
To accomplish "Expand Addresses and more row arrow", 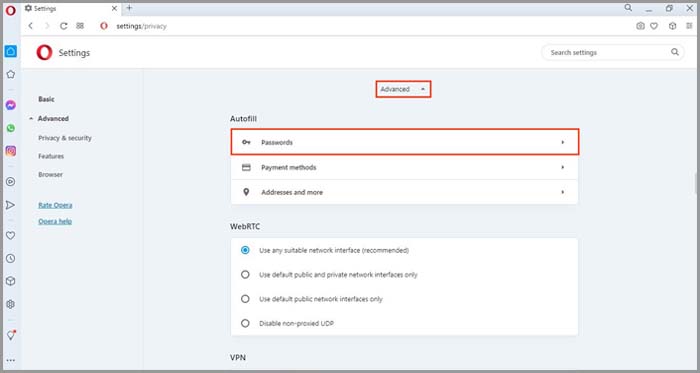I will click(562, 192).
